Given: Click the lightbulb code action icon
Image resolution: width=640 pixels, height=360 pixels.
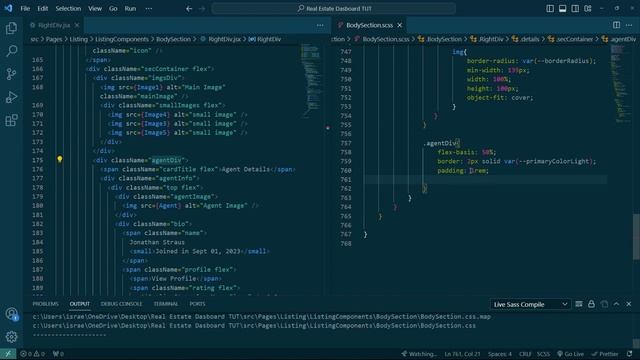Looking at the screenshot, I should coord(60,159).
